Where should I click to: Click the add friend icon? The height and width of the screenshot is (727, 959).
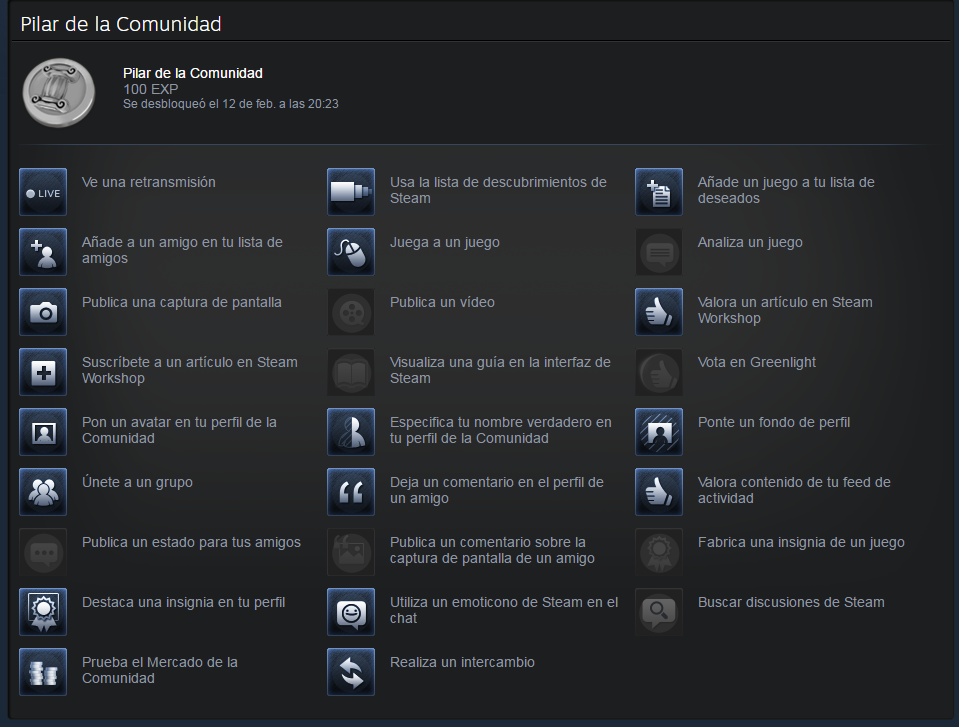point(43,252)
